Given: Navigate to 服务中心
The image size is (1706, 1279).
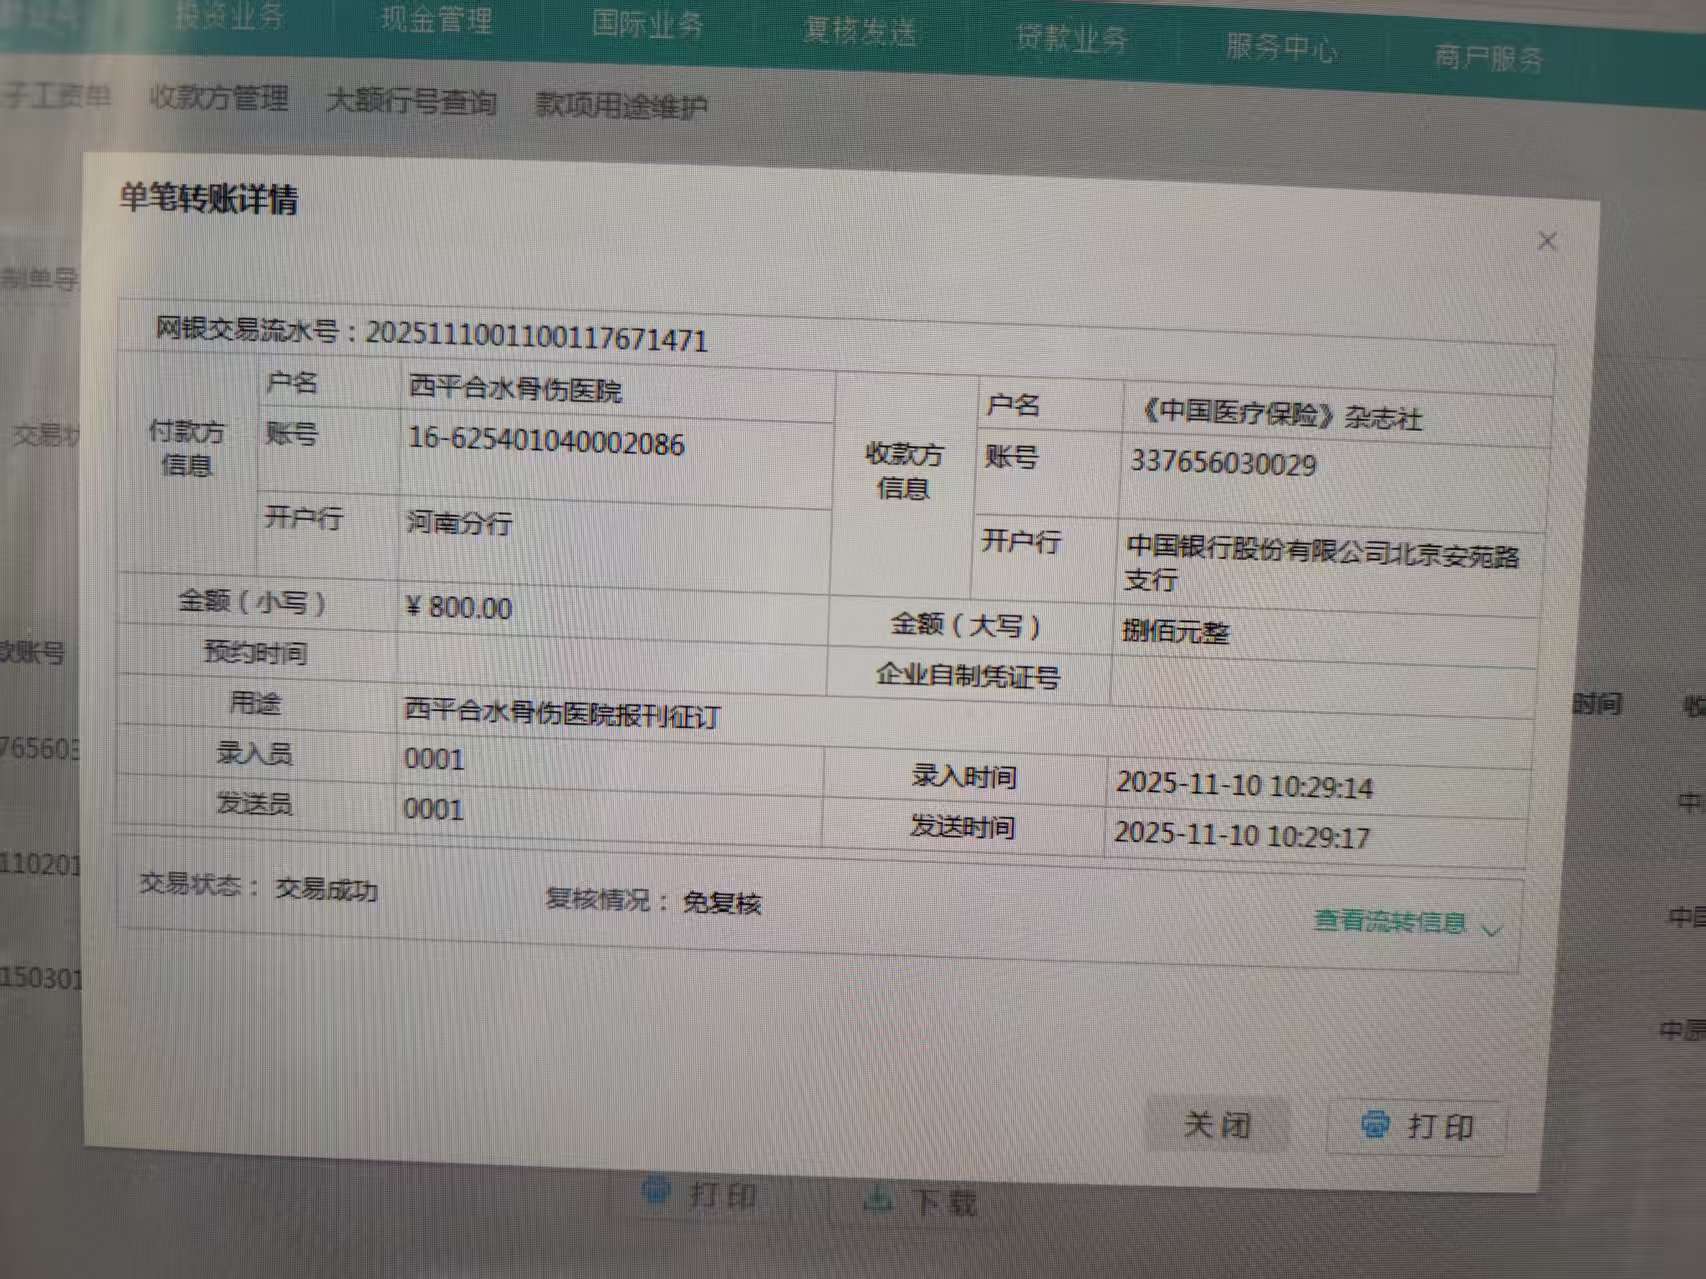Looking at the screenshot, I should click(1281, 47).
